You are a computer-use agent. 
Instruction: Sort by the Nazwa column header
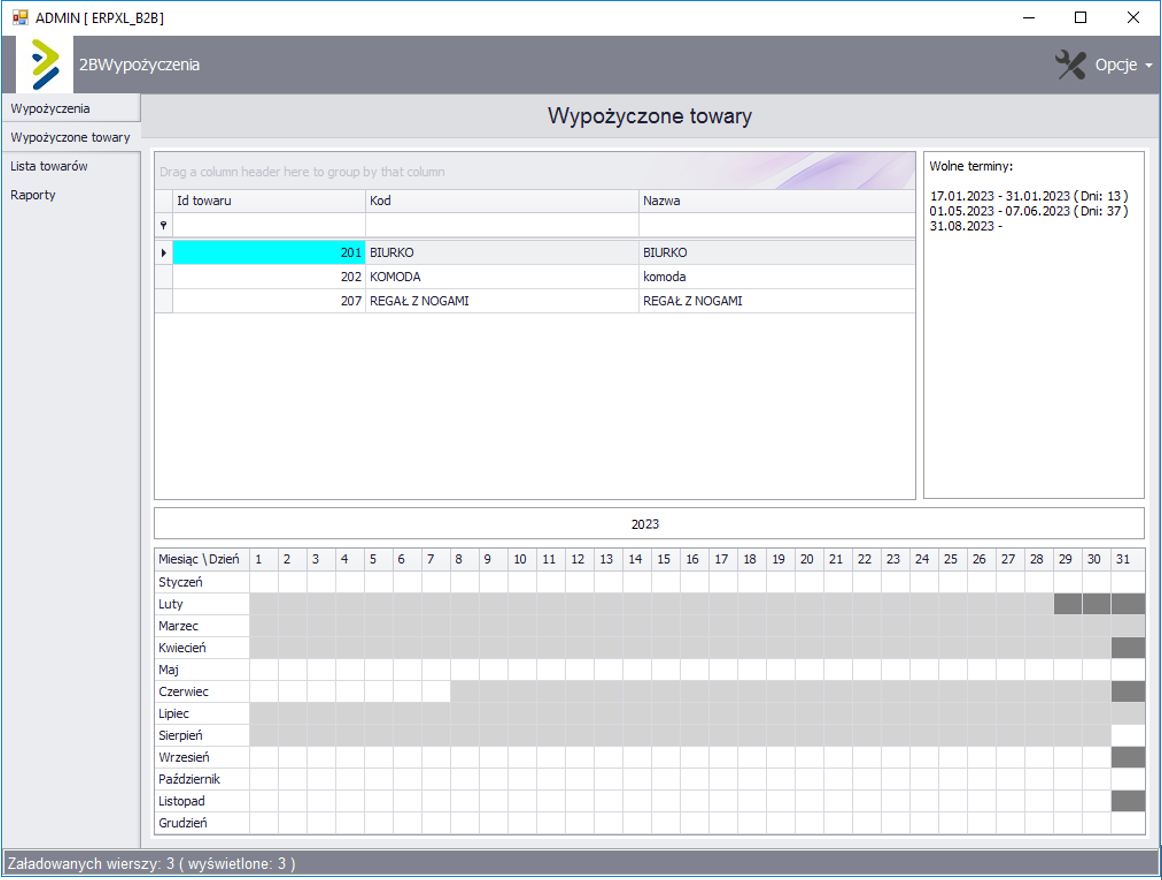click(x=777, y=201)
